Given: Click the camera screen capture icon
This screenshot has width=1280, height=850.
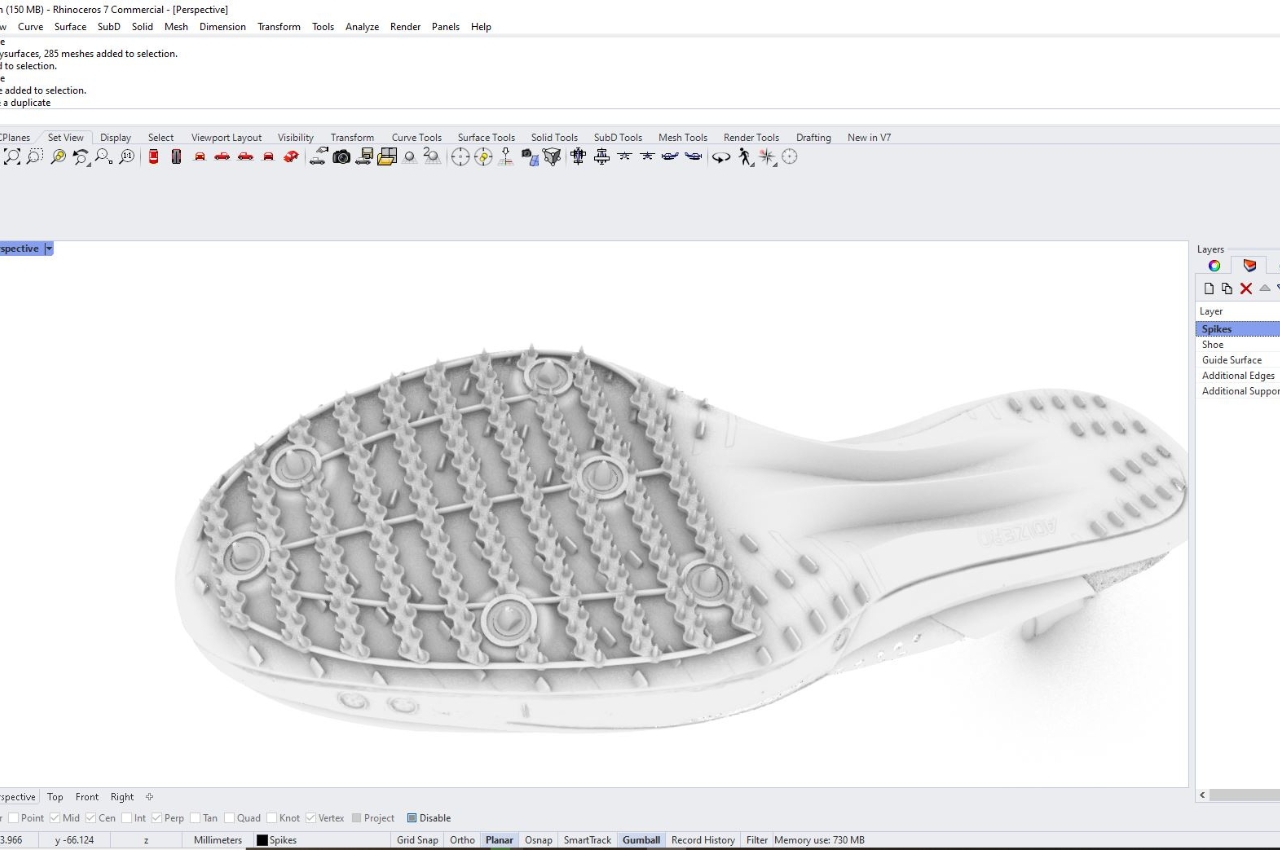Looking at the screenshot, I should pos(342,156).
